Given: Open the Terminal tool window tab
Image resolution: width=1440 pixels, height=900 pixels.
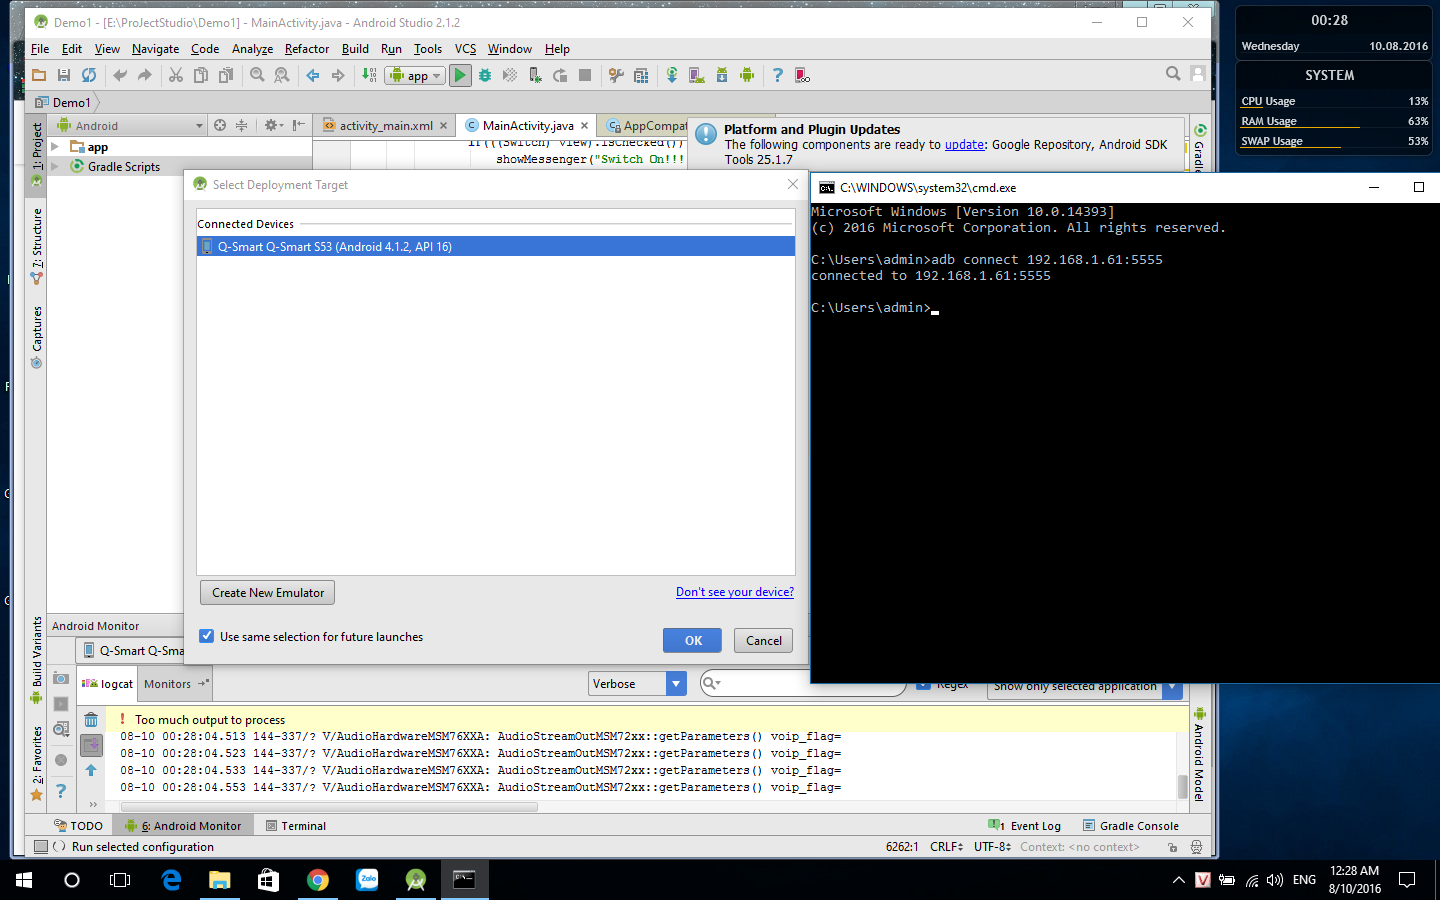Looking at the screenshot, I should coord(296,826).
